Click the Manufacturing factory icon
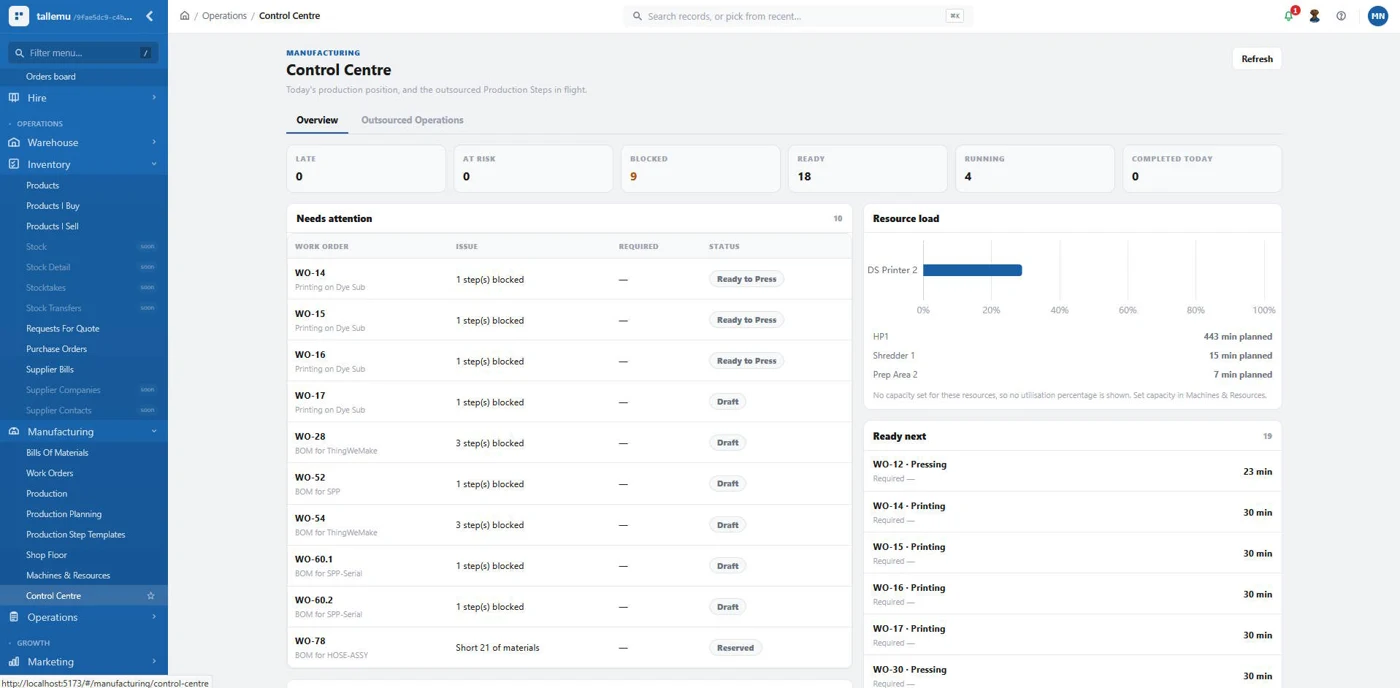The height and width of the screenshot is (688, 1400). pyautogui.click(x=14, y=432)
